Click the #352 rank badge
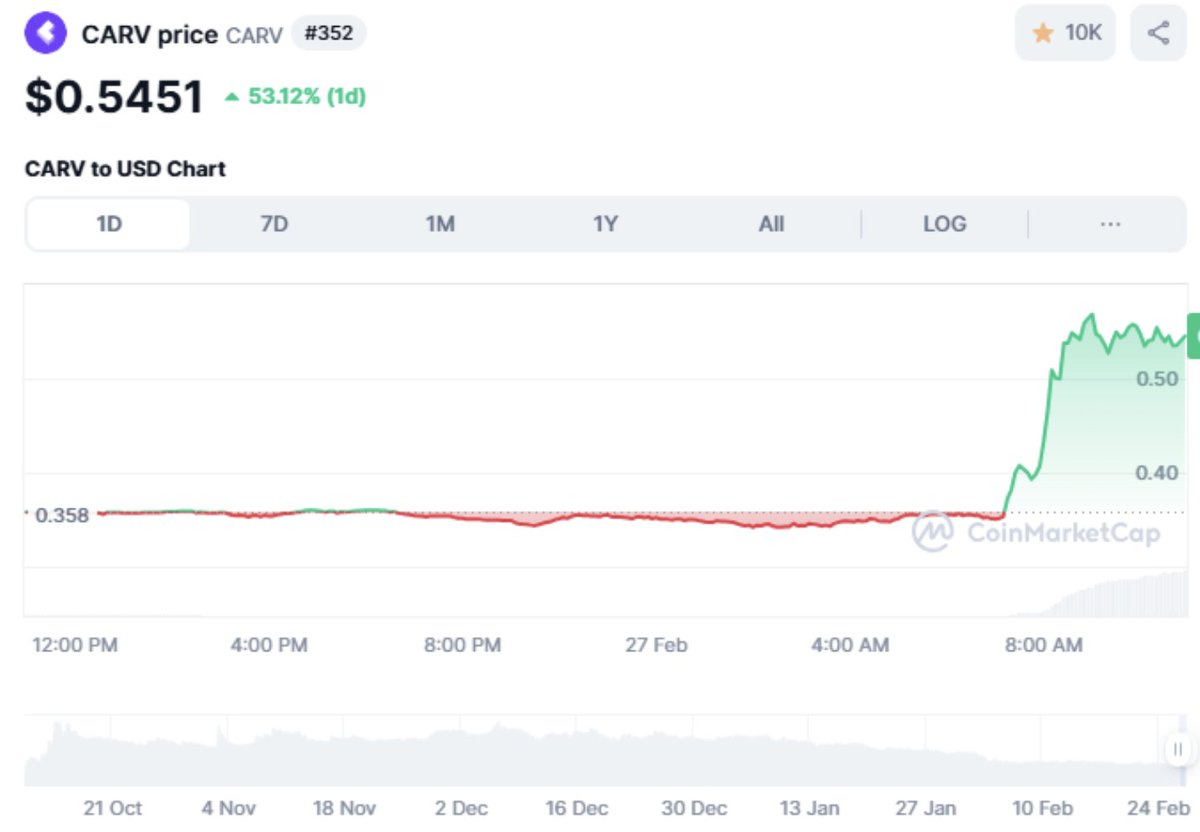The width and height of the screenshot is (1200, 832). [328, 33]
